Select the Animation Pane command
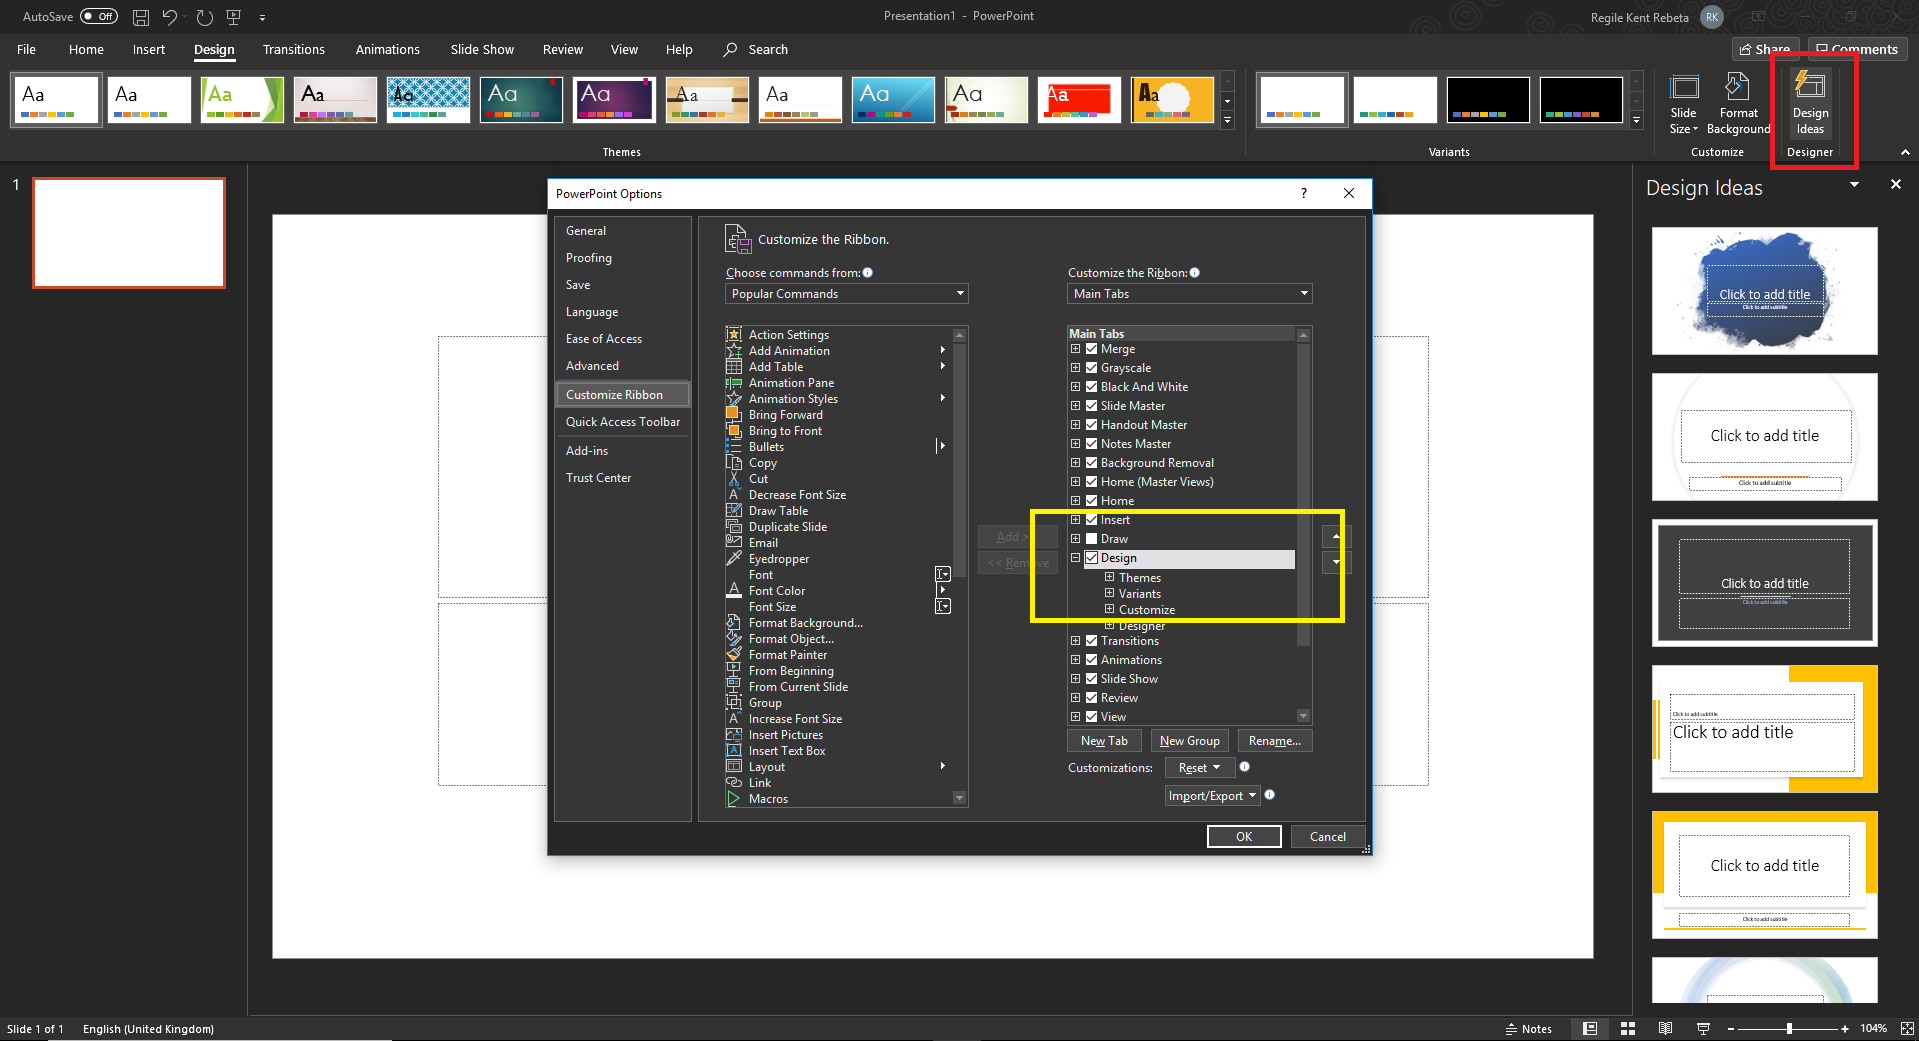Image resolution: width=1919 pixels, height=1041 pixels. (x=790, y=382)
